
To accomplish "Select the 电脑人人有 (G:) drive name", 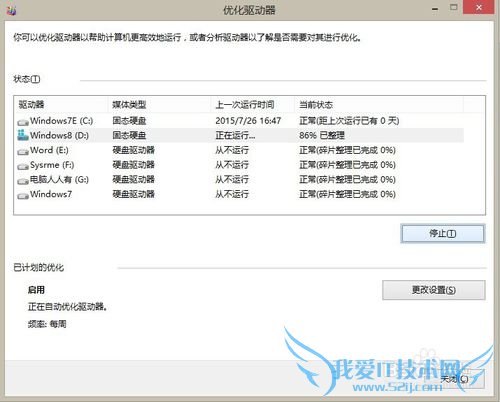I will click(59, 179).
